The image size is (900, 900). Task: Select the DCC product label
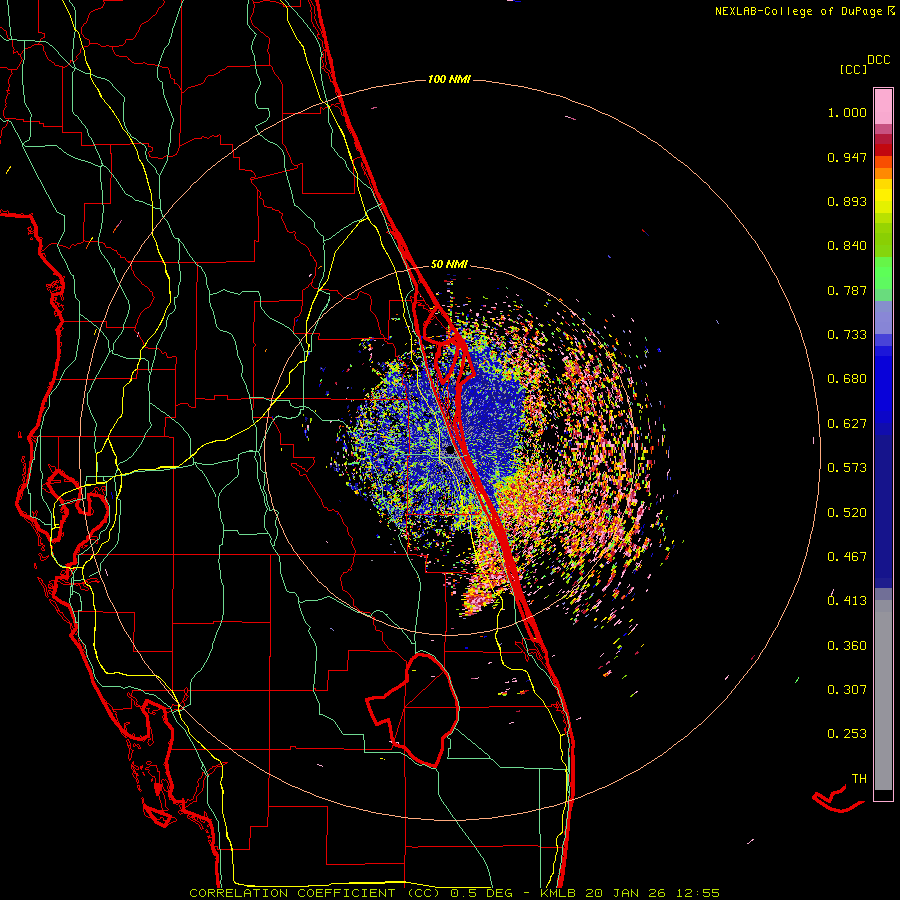(x=878, y=60)
